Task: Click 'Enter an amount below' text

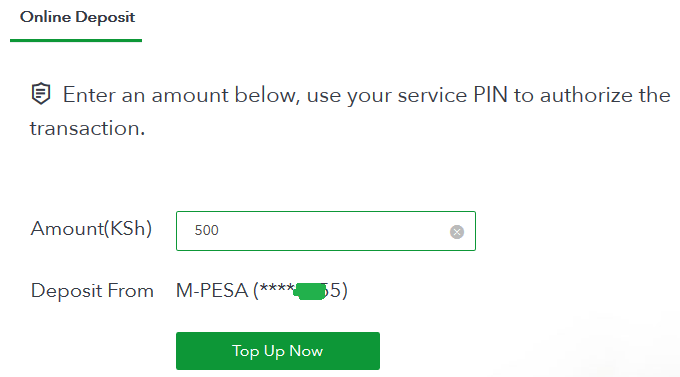Action: 181,95
